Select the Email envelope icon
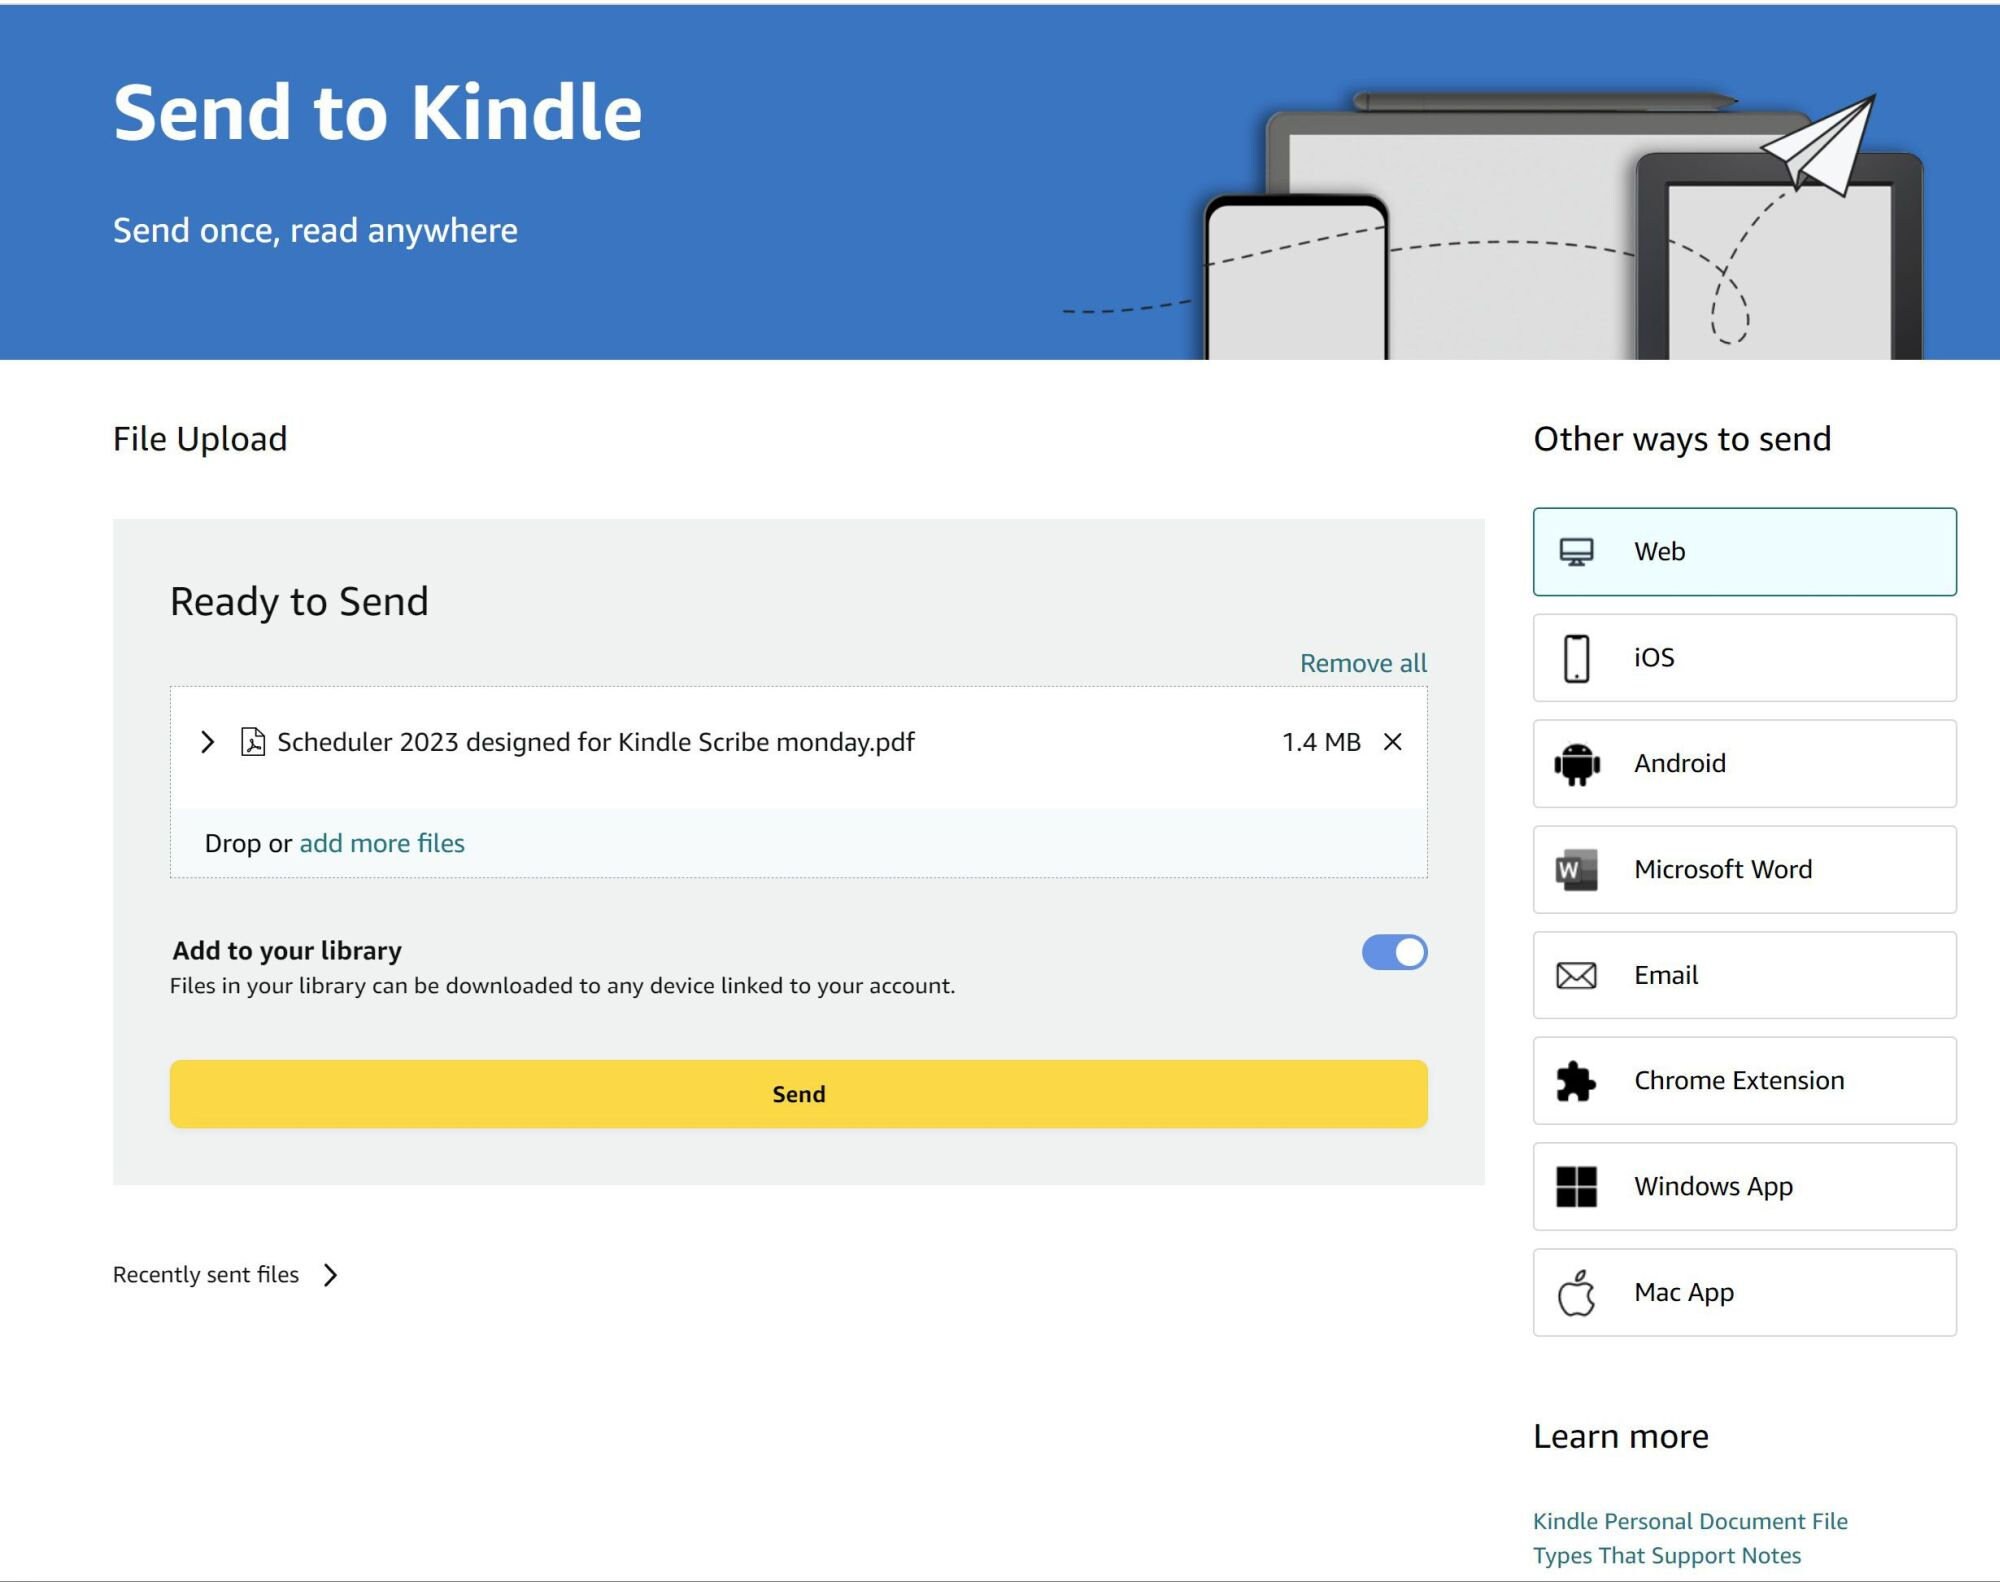This screenshot has width=2000, height=1582. (x=1578, y=975)
